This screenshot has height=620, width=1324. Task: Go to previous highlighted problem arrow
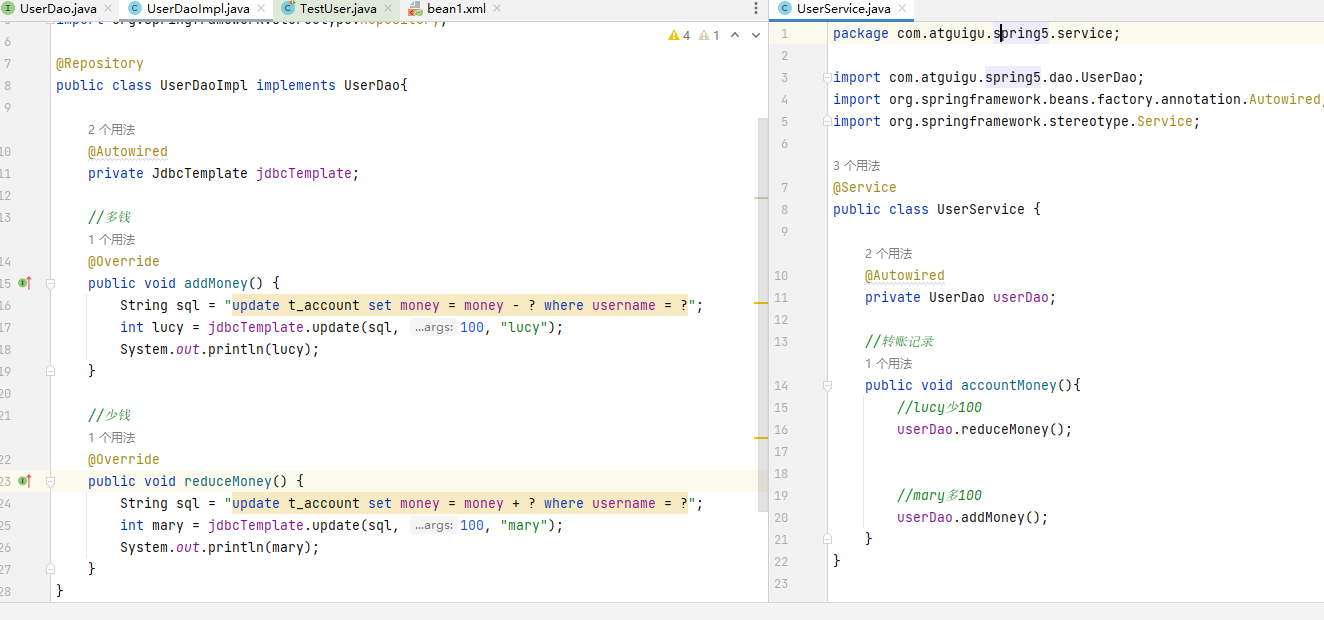(x=735, y=35)
